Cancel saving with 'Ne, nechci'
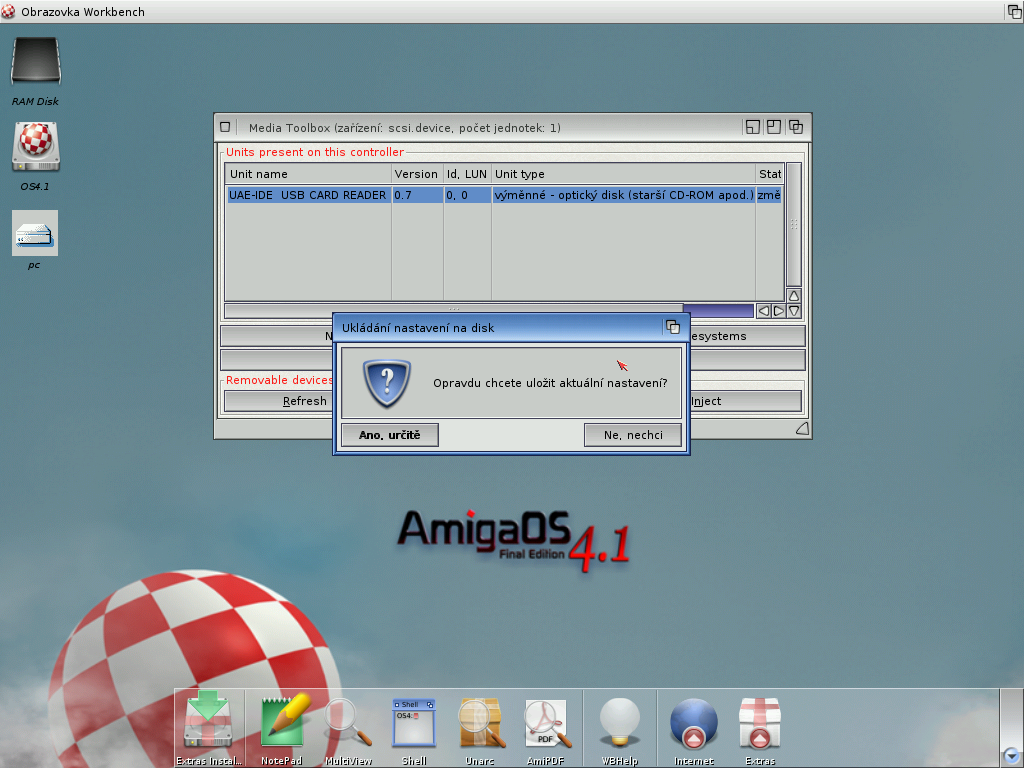The height and width of the screenshot is (768, 1024). pos(632,435)
